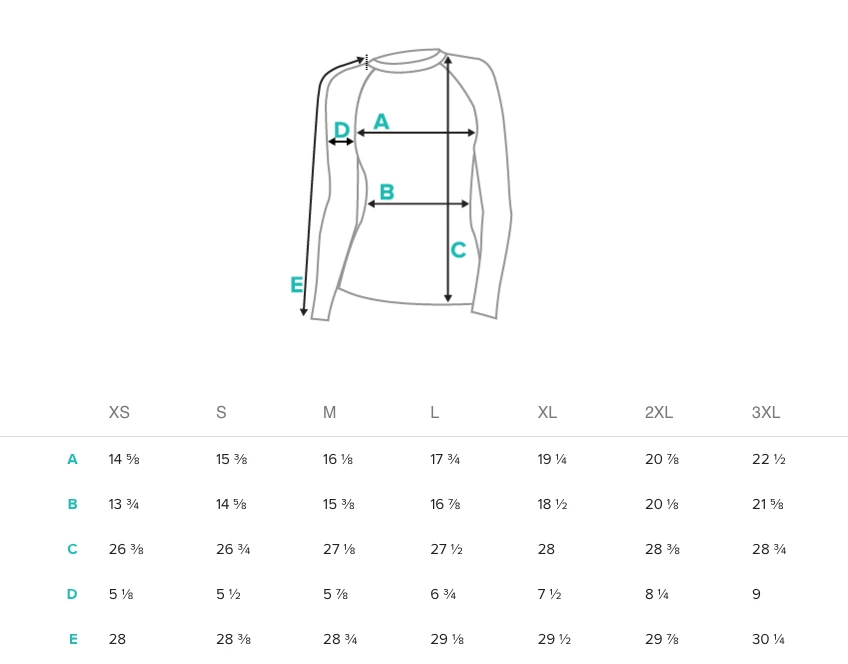
Task: Click the shirt's neck collar in diagram
Action: pos(406,61)
